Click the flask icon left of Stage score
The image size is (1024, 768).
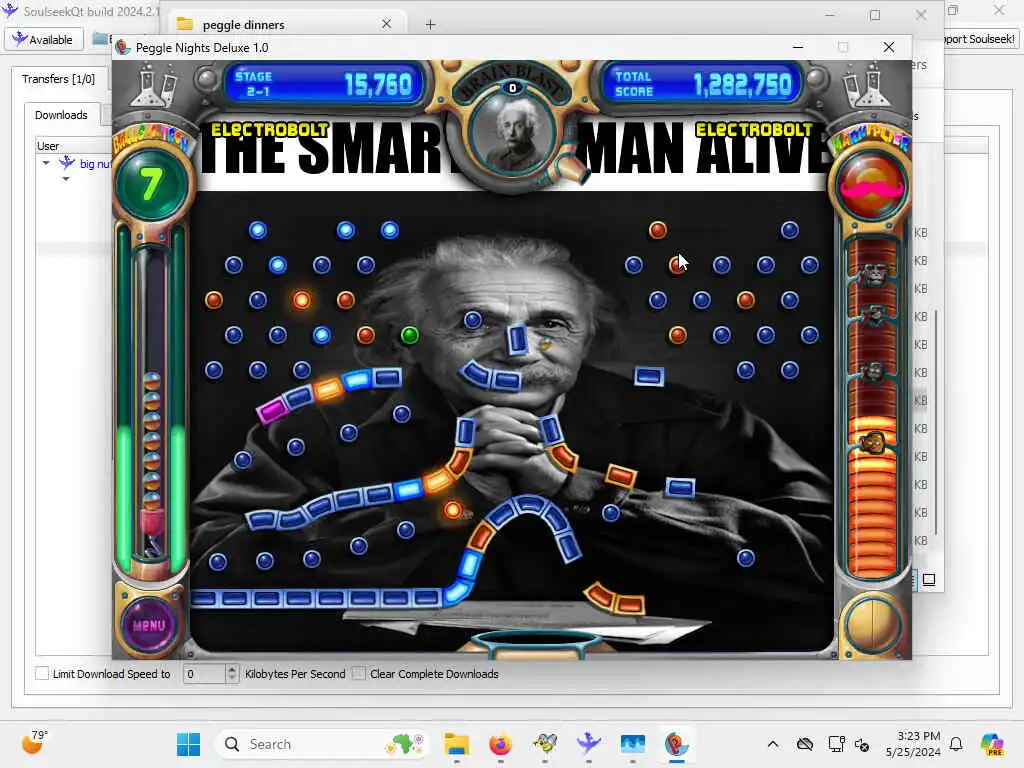(x=153, y=86)
